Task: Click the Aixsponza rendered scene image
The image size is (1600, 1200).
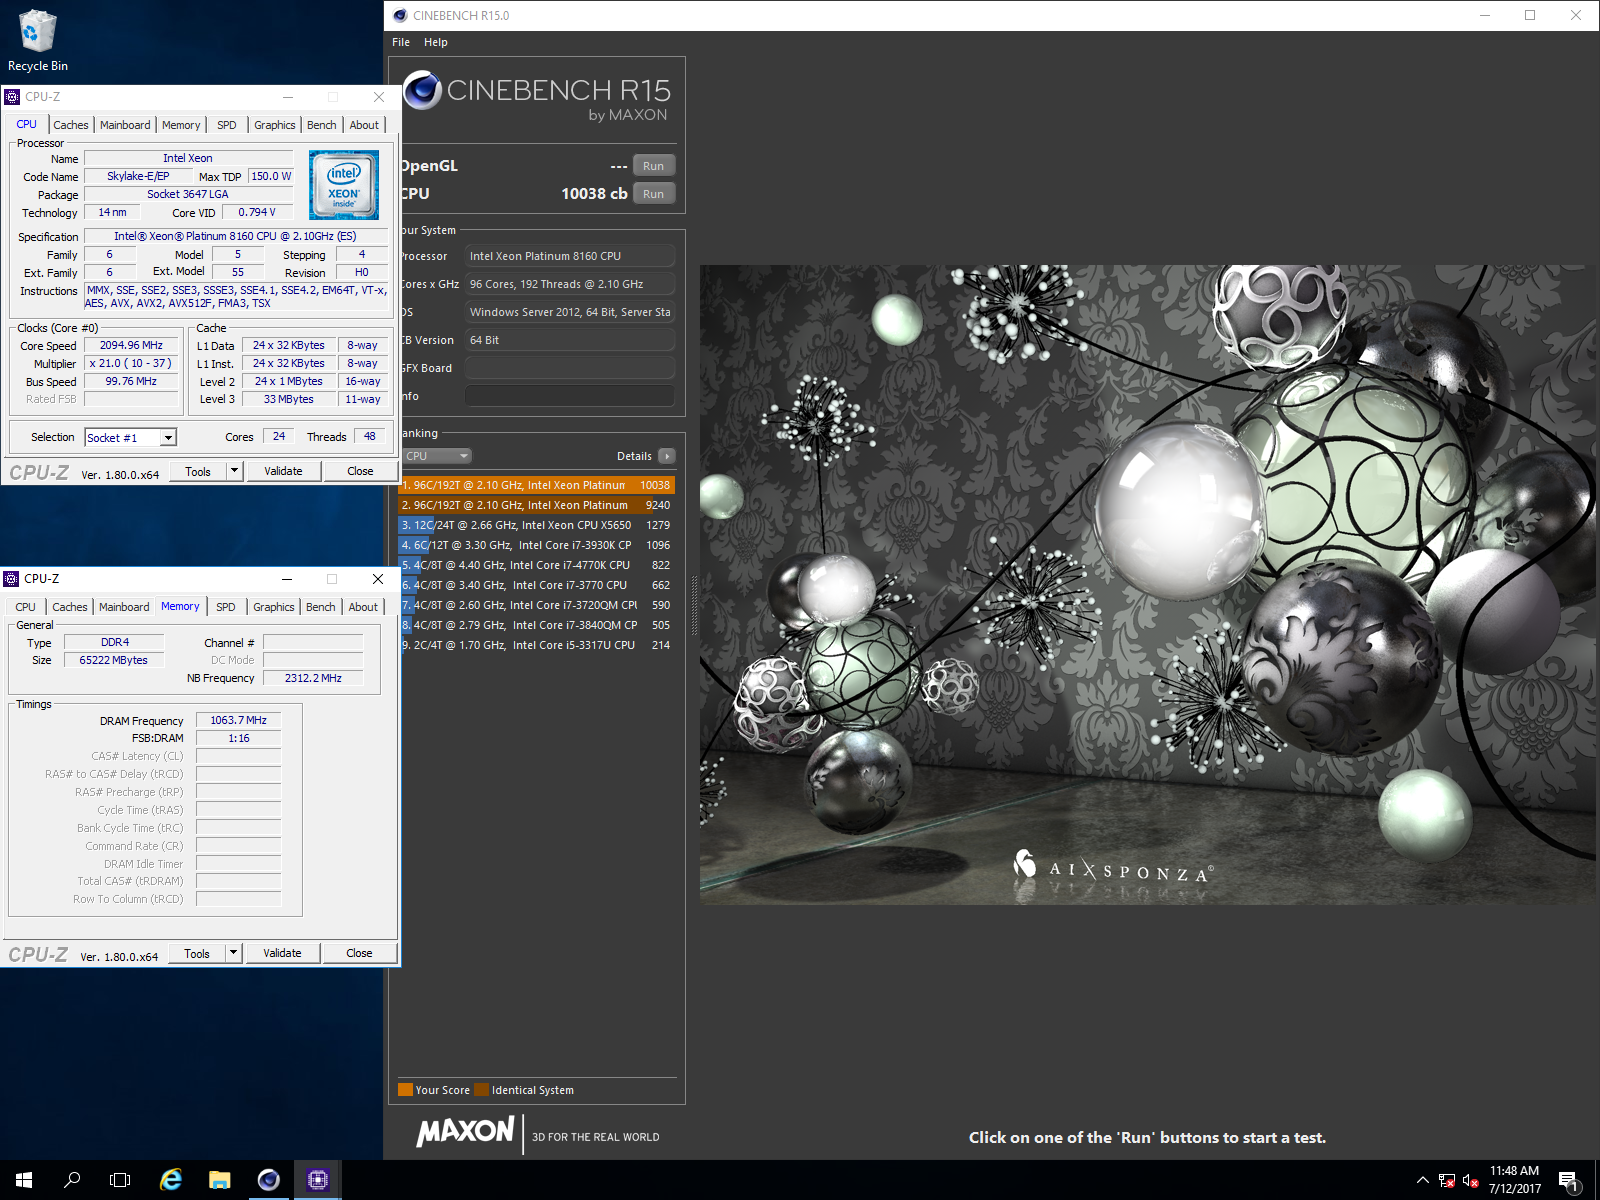Action: tap(1147, 585)
